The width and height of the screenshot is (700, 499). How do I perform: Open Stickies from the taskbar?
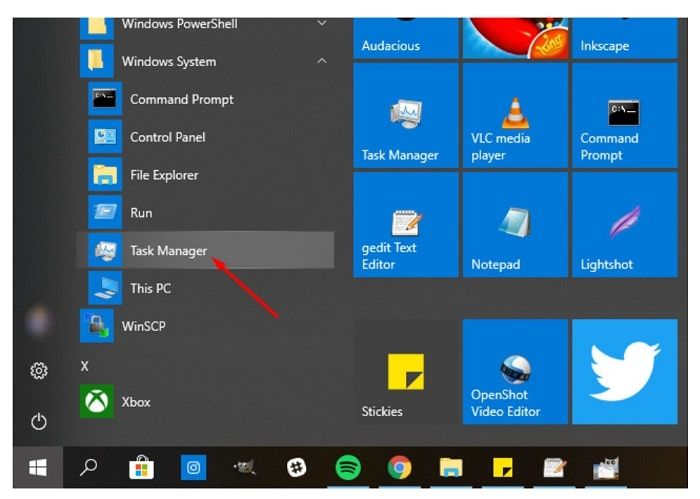(x=503, y=467)
